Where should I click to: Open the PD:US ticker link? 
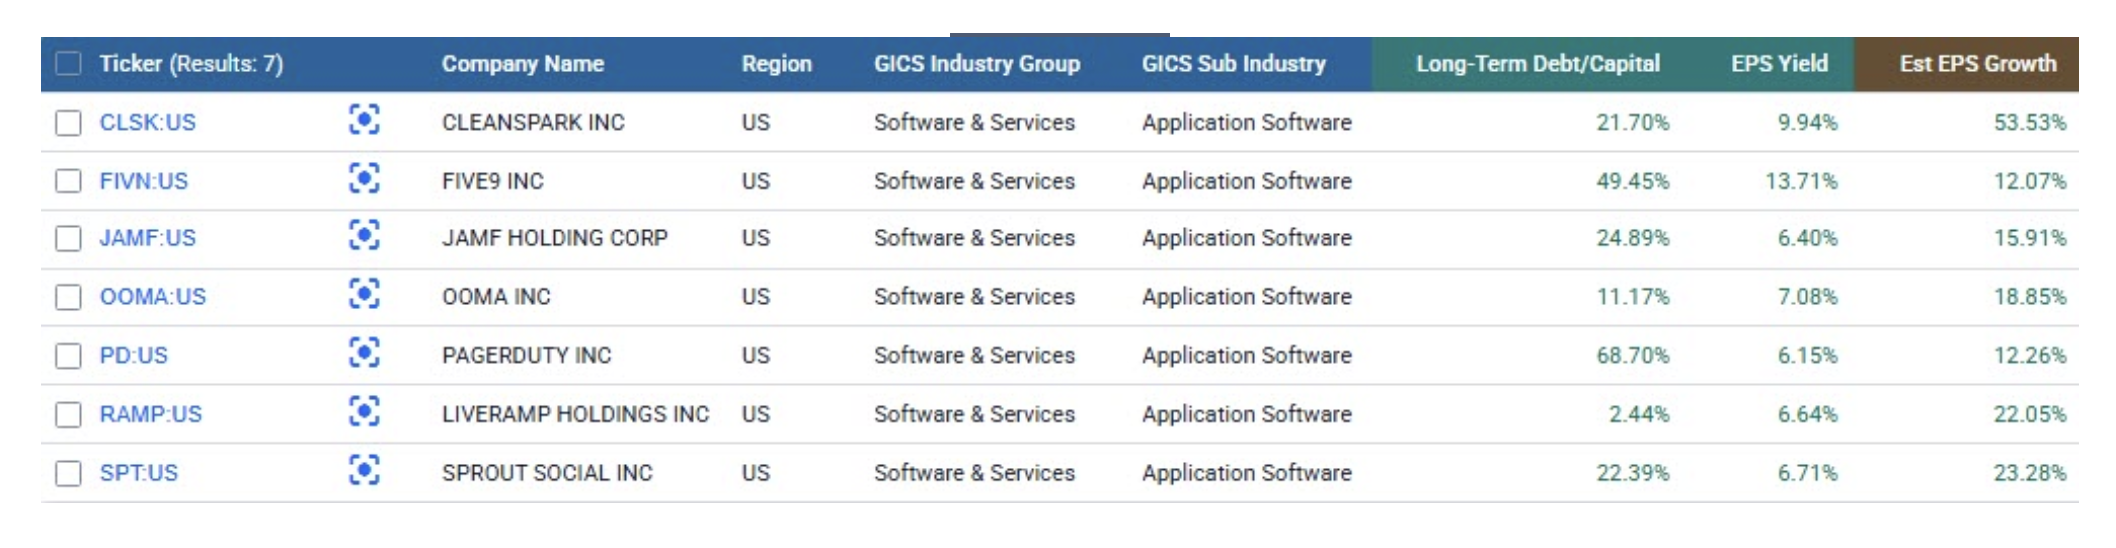coord(134,355)
